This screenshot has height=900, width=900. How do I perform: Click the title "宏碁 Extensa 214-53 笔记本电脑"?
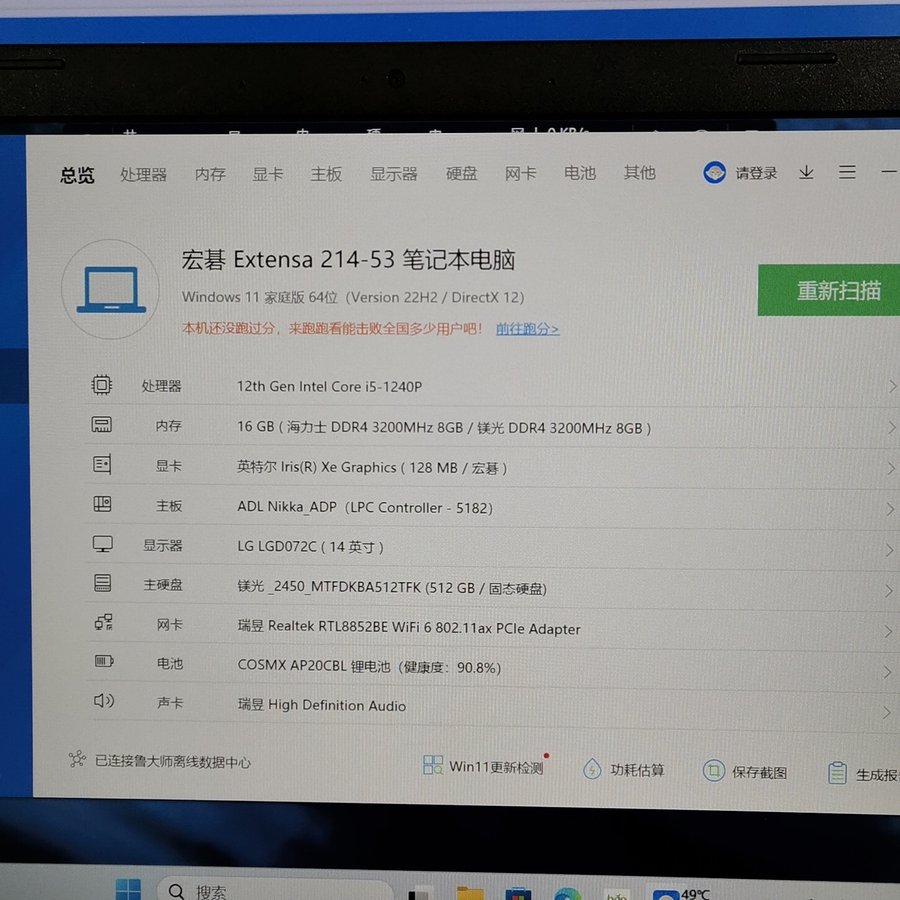[x=348, y=259]
